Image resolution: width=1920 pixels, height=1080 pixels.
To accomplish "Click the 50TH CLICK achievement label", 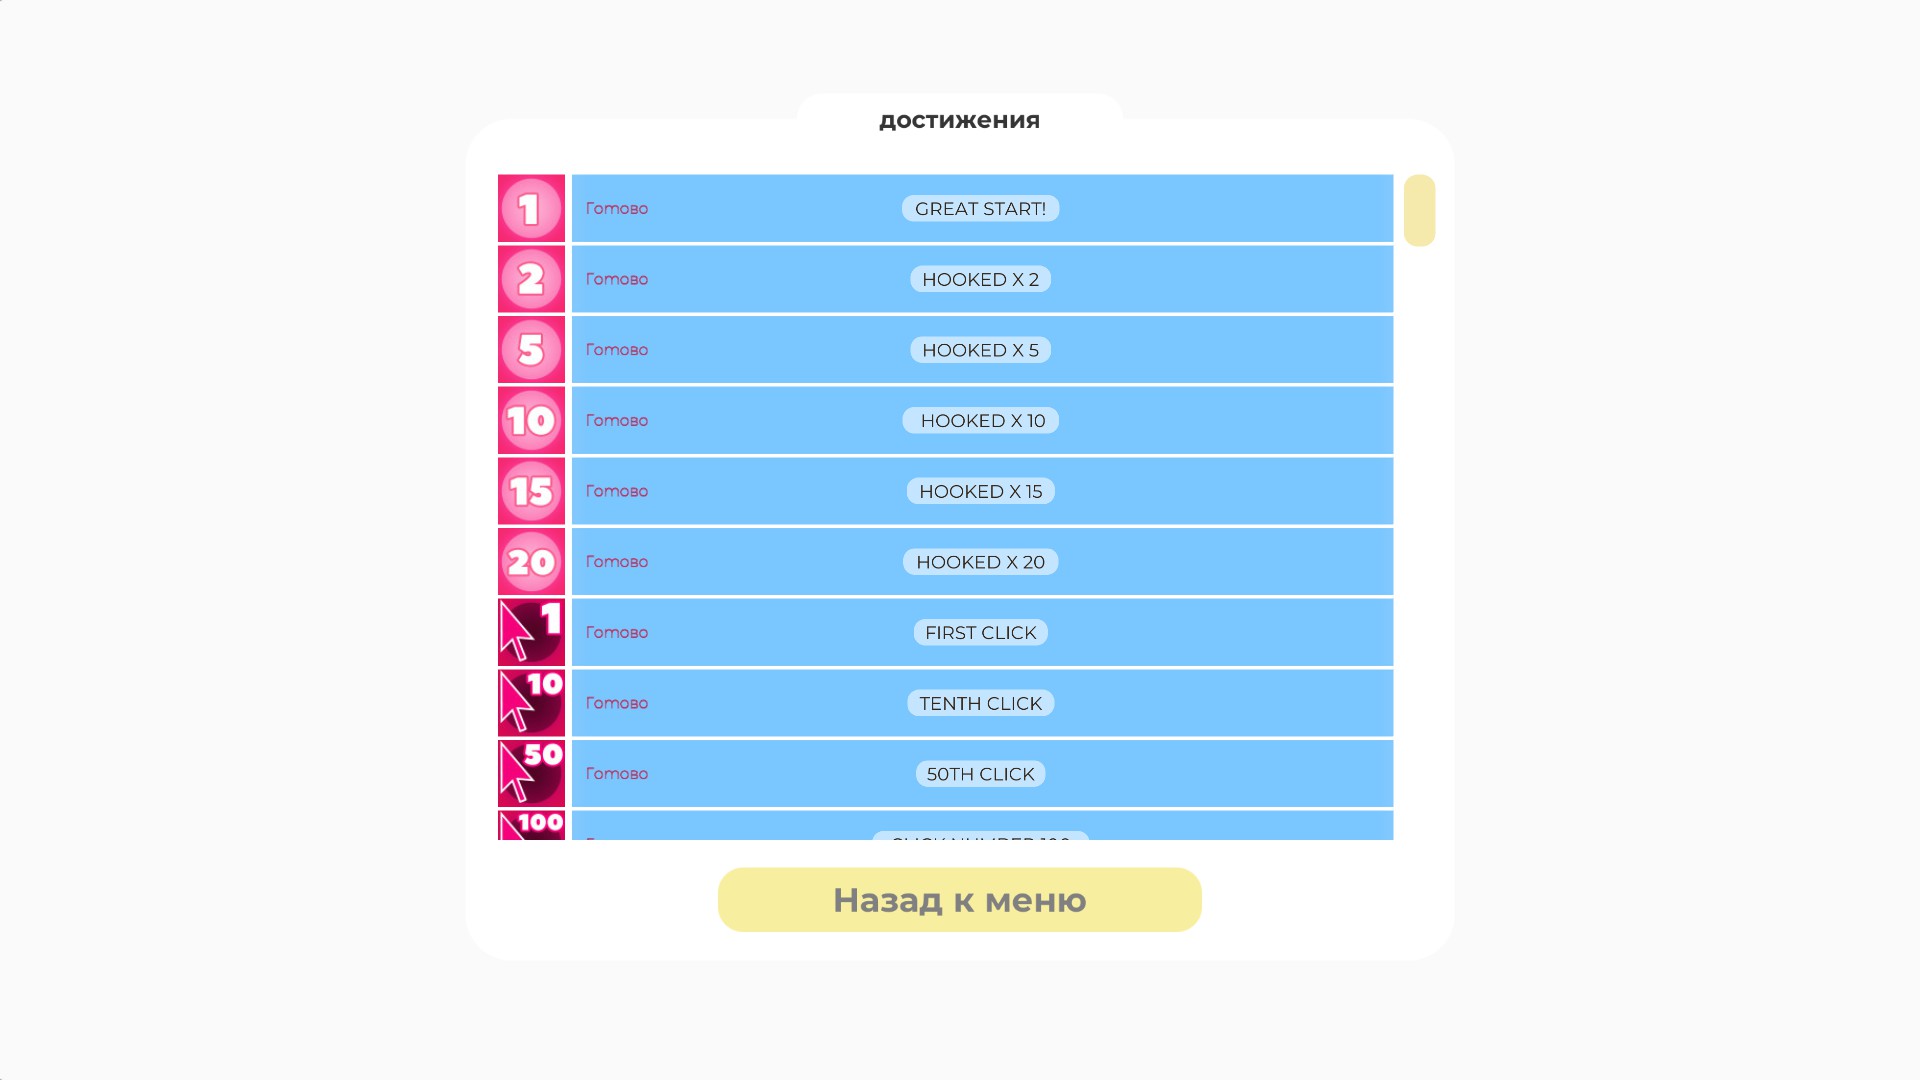I will tap(980, 774).
